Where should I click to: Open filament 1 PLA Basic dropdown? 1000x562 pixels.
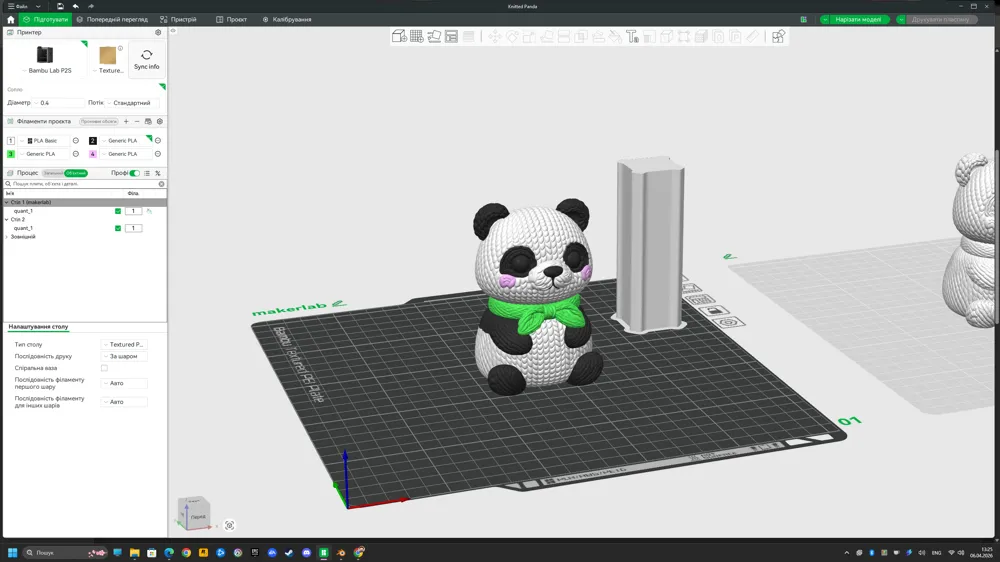44,140
